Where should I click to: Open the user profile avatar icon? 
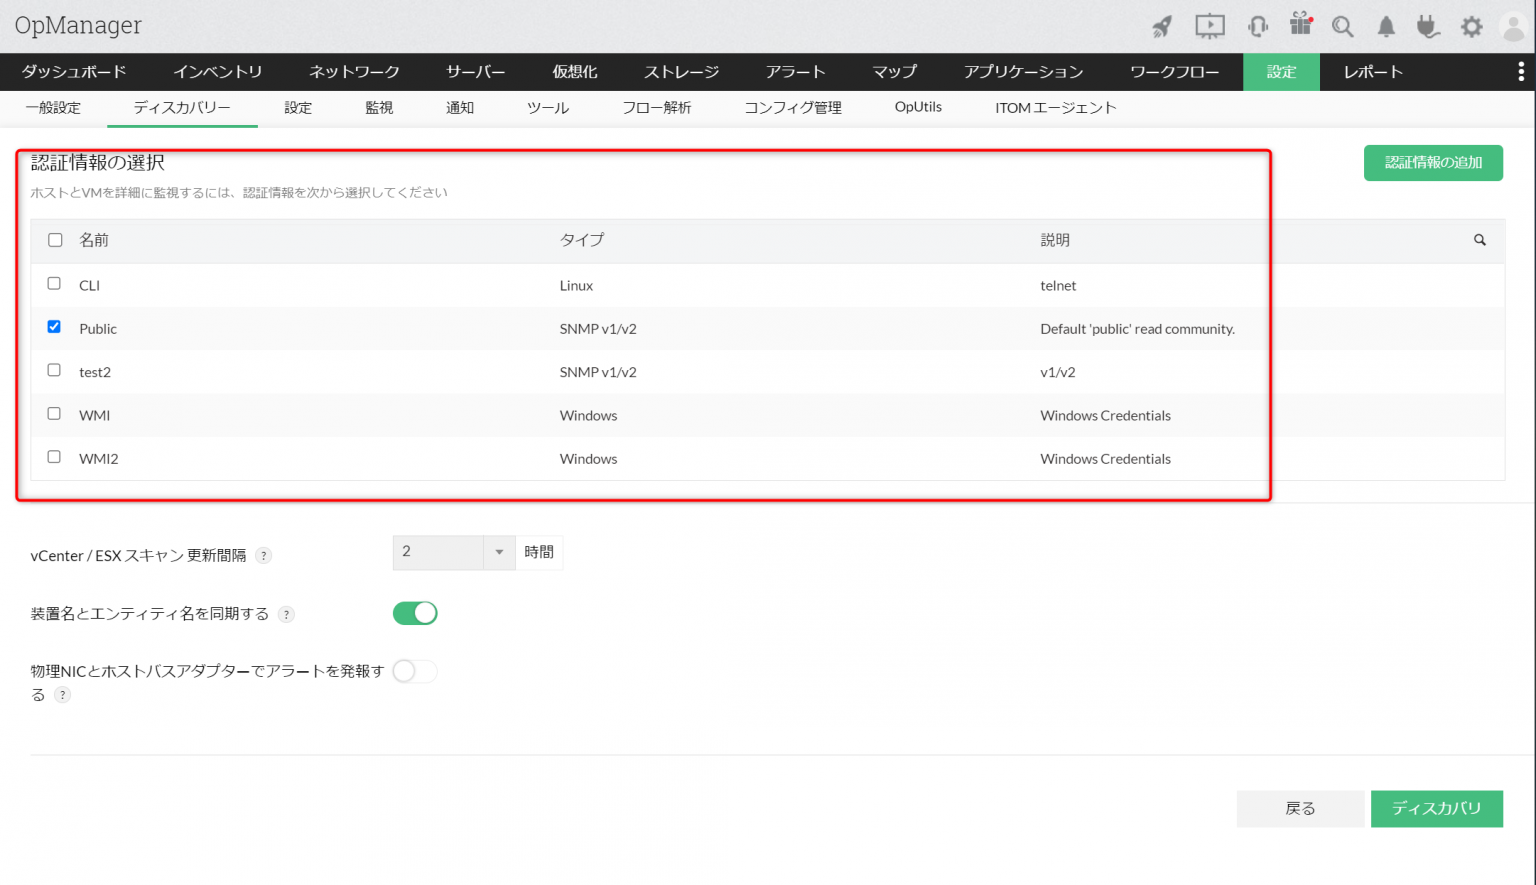(x=1513, y=26)
